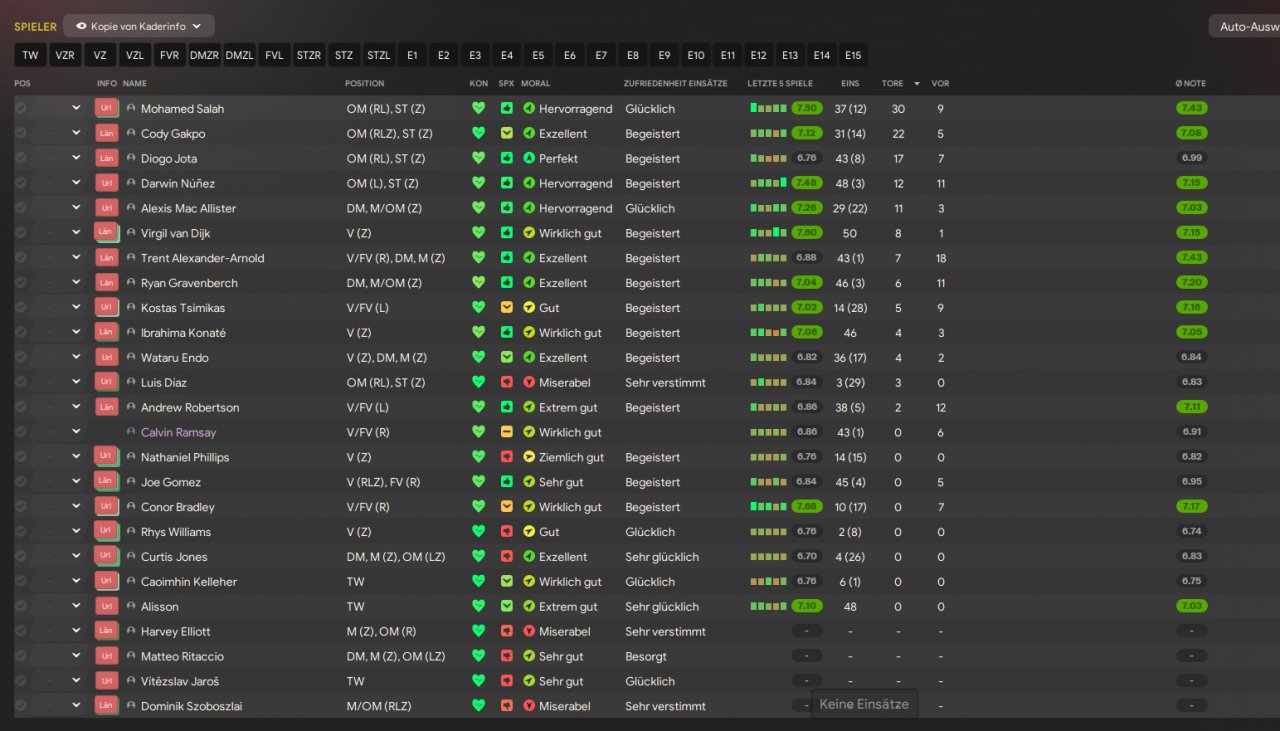This screenshot has height=731, width=1280.
Task: Click Sehr verstimmt in Luis Díaz's row
Action: click(x=666, y=382)
